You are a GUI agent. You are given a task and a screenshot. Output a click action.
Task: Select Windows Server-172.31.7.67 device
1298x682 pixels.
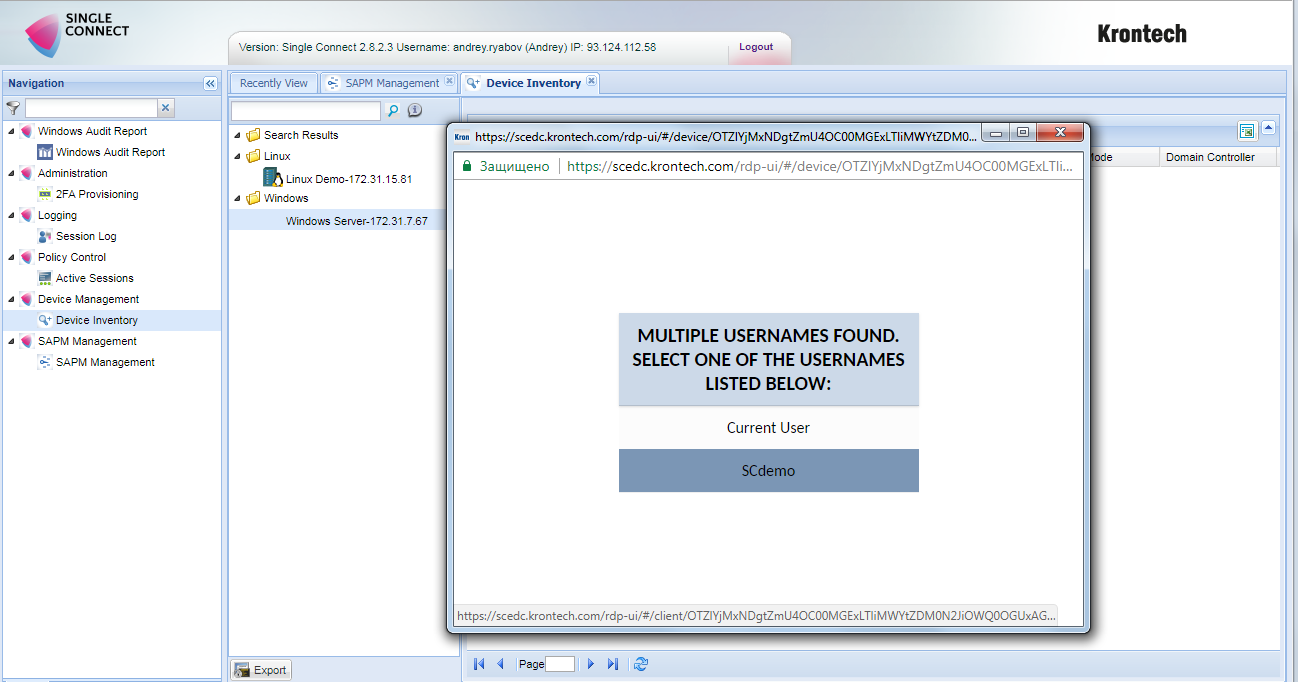[357, 221]
